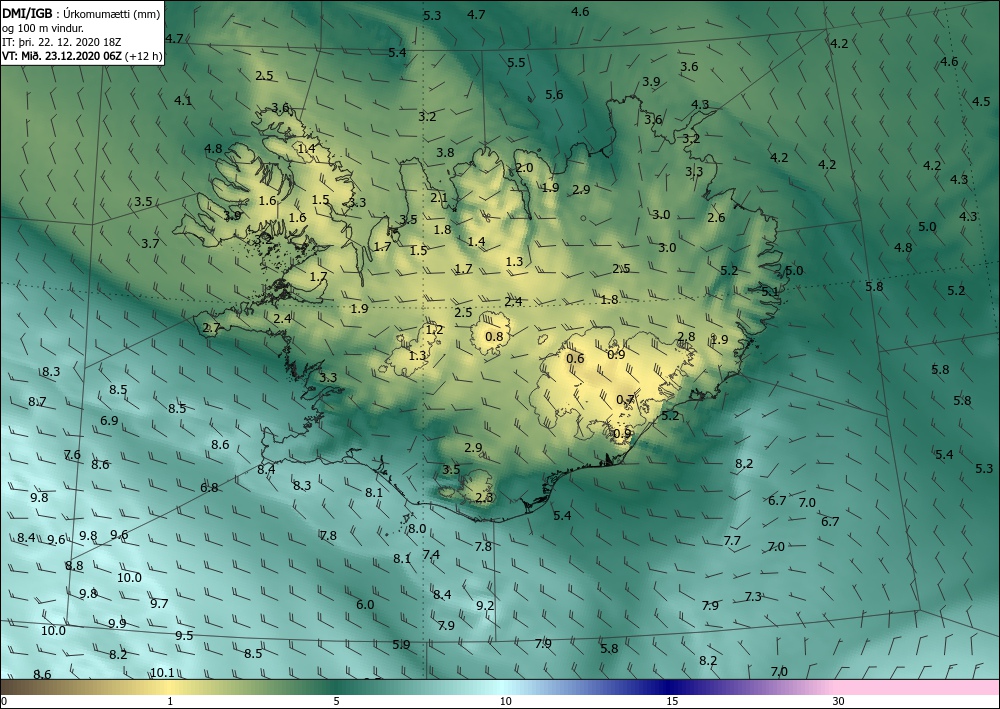Click the '10' label on the colour scale
Image resolution: width=1000 pixels, height=709 pixels.
click(505, 702)
